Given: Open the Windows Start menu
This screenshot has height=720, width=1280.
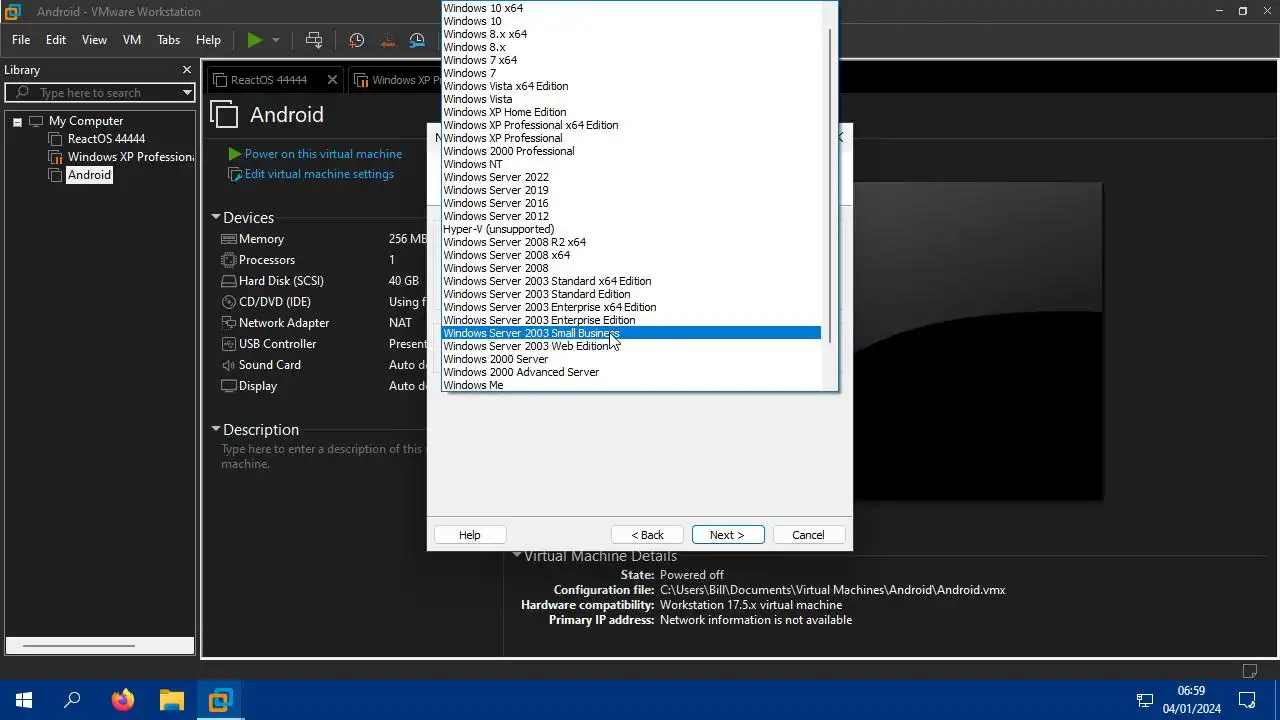Looking at the screenshot, I should click(x=24, y=700).
